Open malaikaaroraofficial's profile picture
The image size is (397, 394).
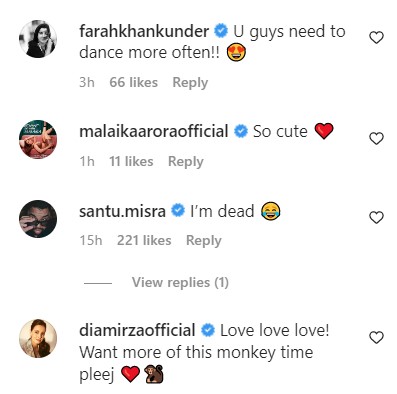point(38,139)
